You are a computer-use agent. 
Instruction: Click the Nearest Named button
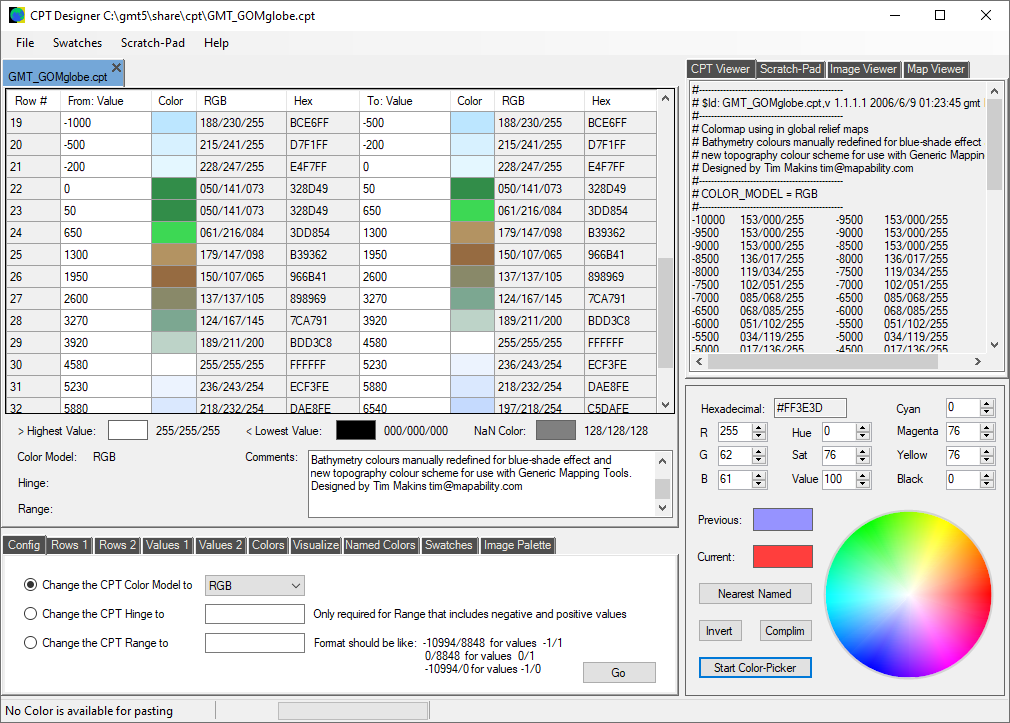click(755, 594)
